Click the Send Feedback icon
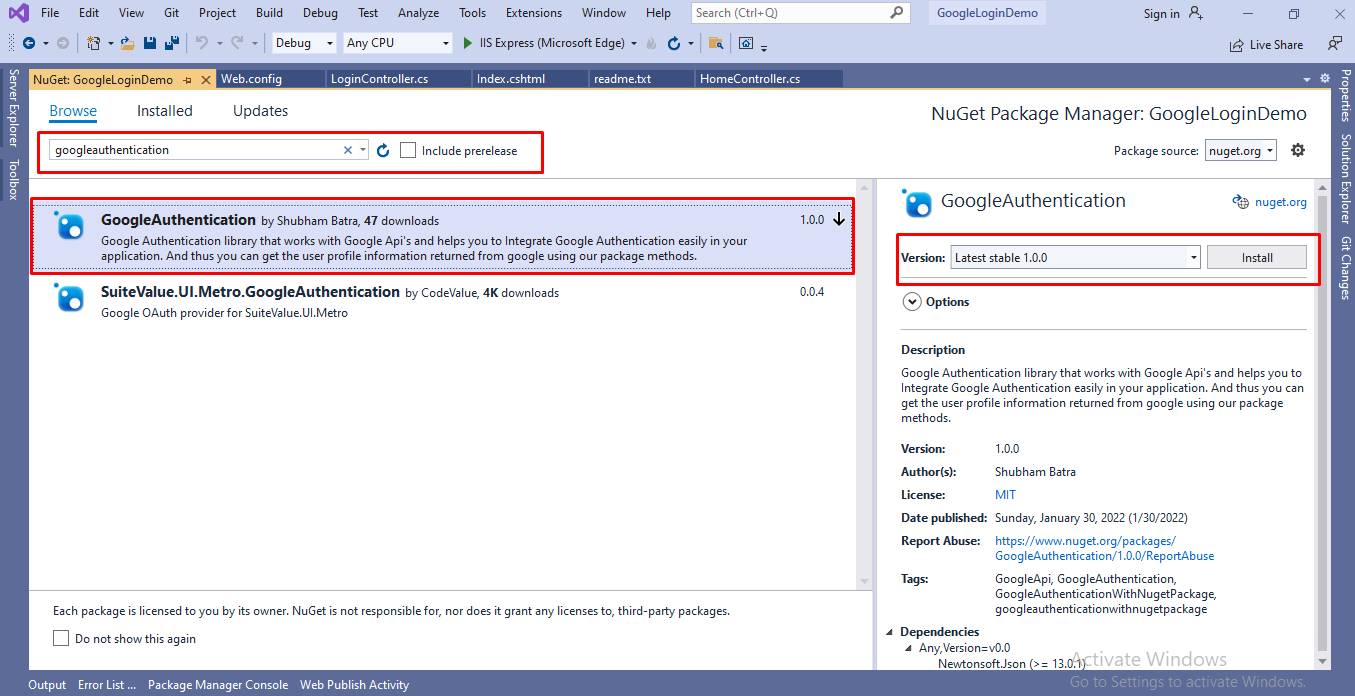The image size is (1355, 696). click(x=1335, y=44)
